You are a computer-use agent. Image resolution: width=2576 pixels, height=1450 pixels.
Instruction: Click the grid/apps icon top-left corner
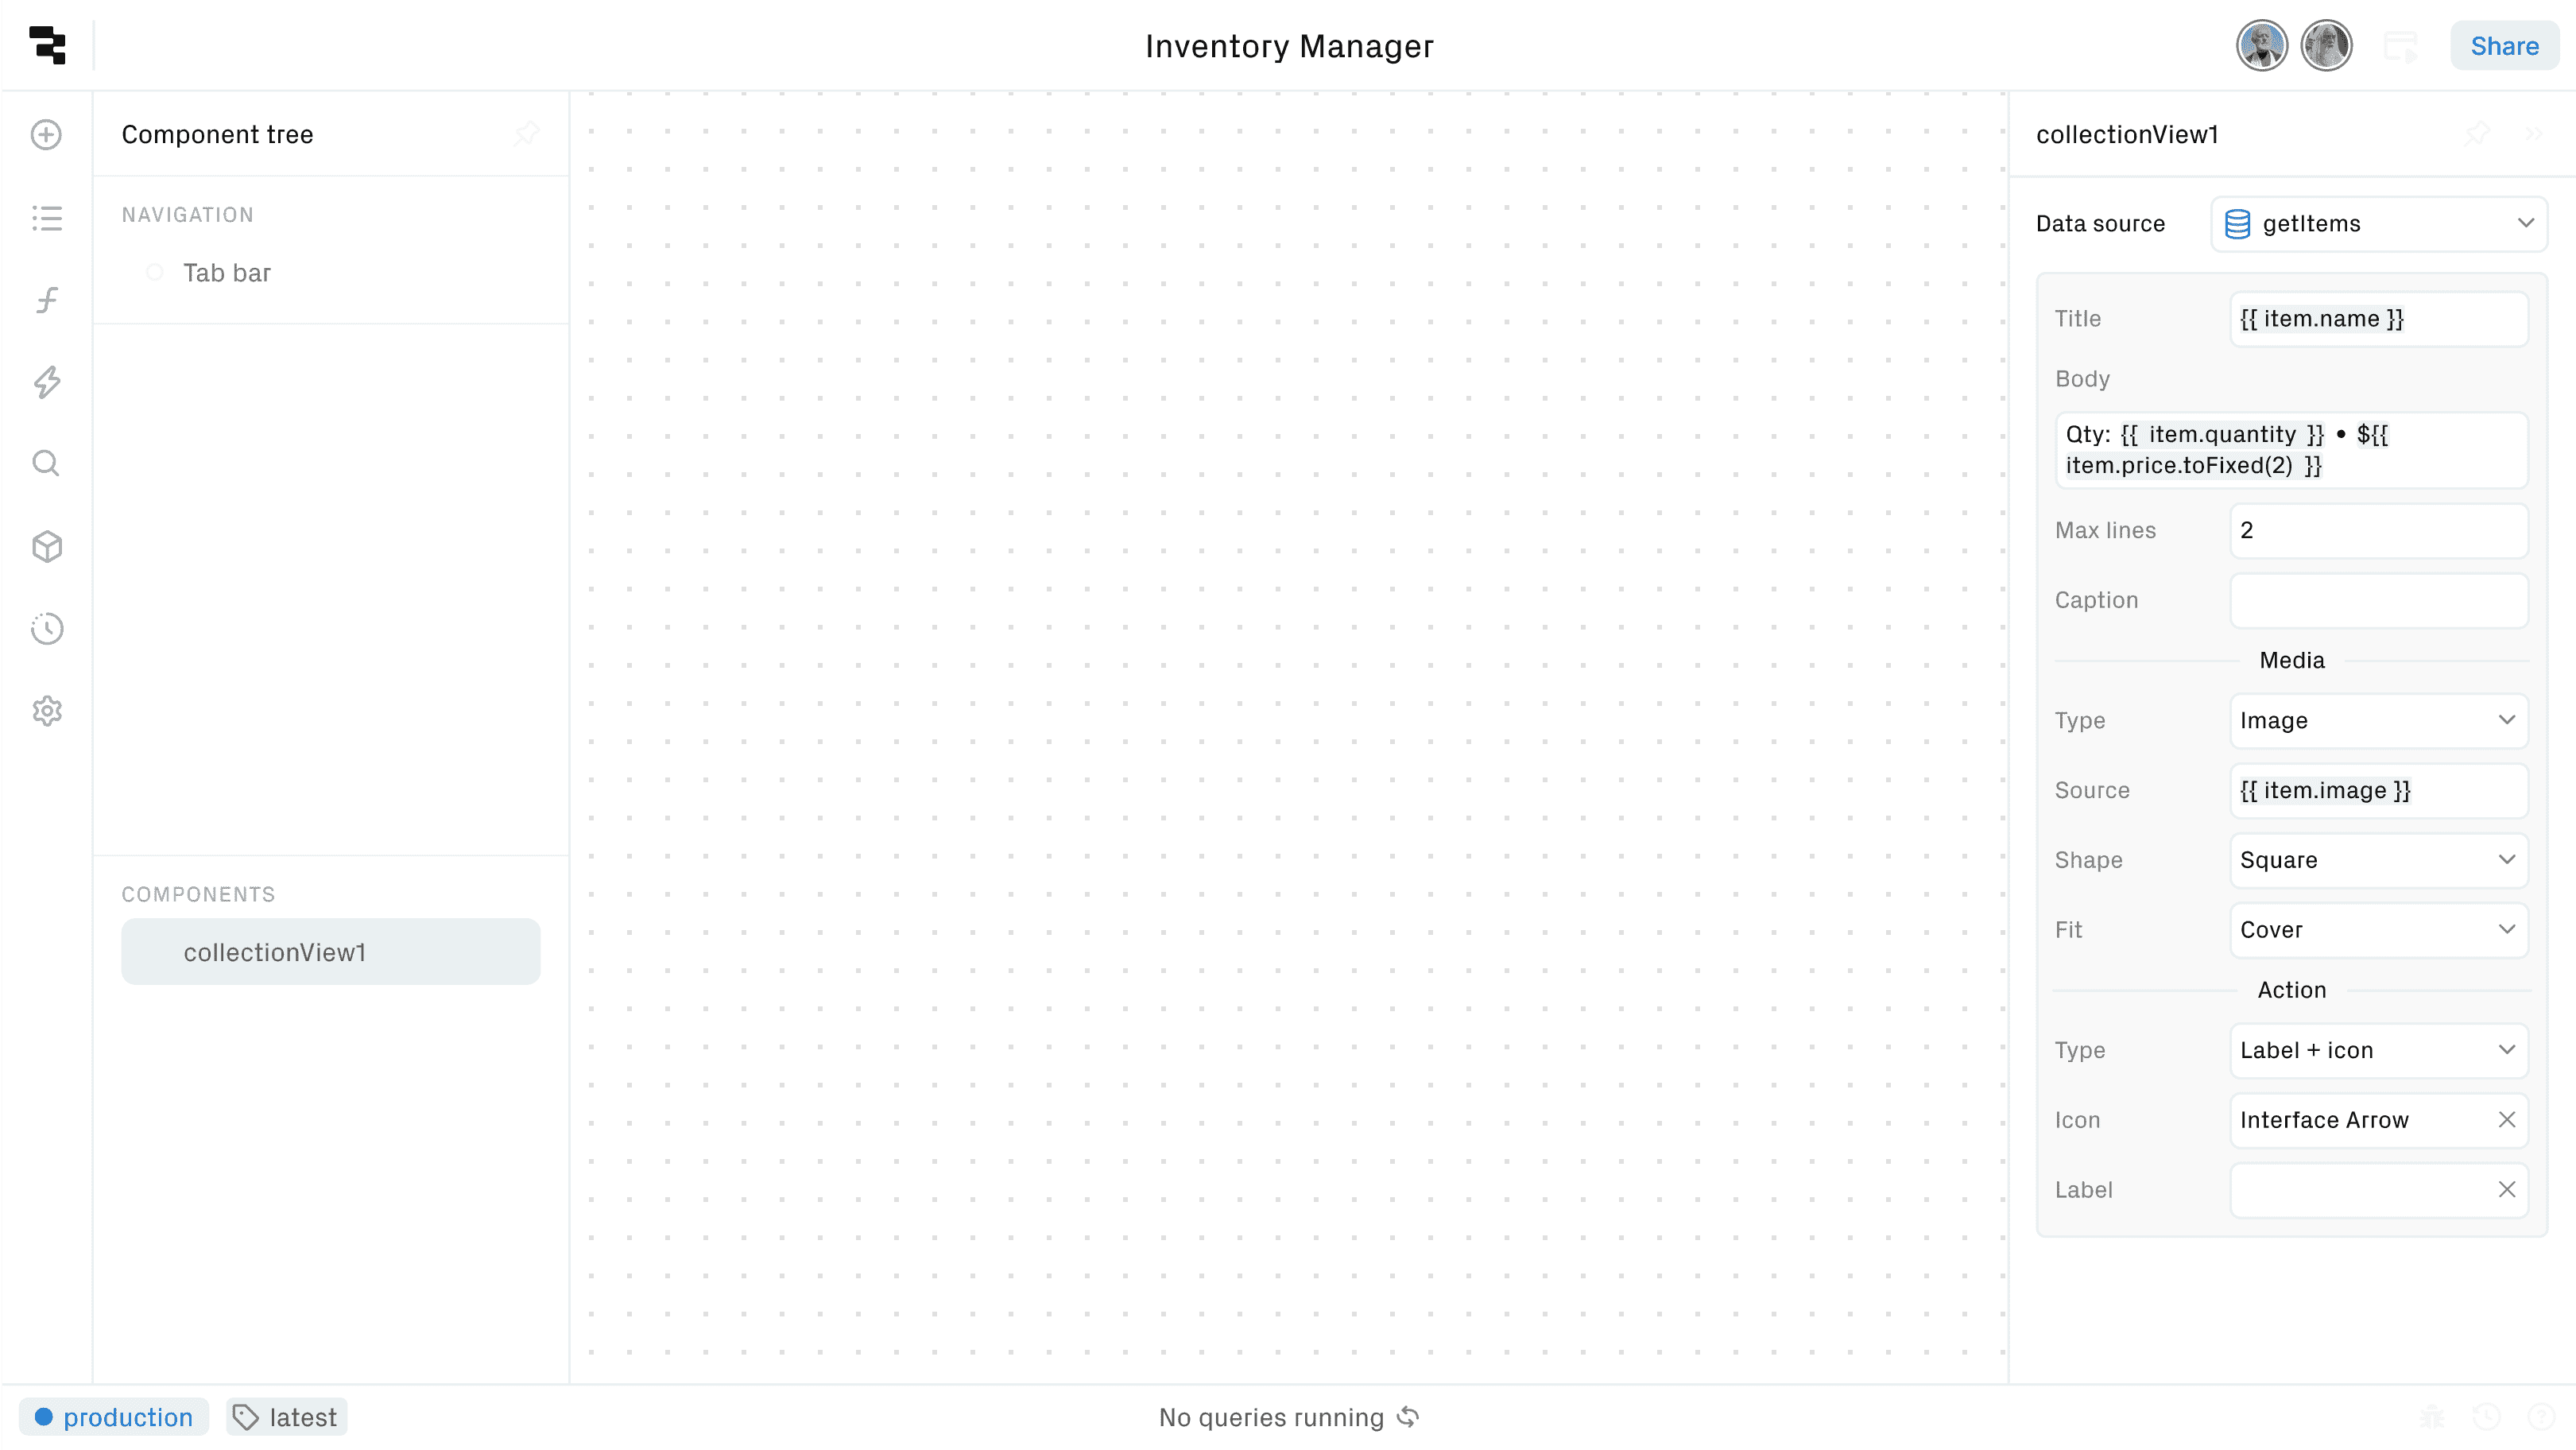[46, 45]
